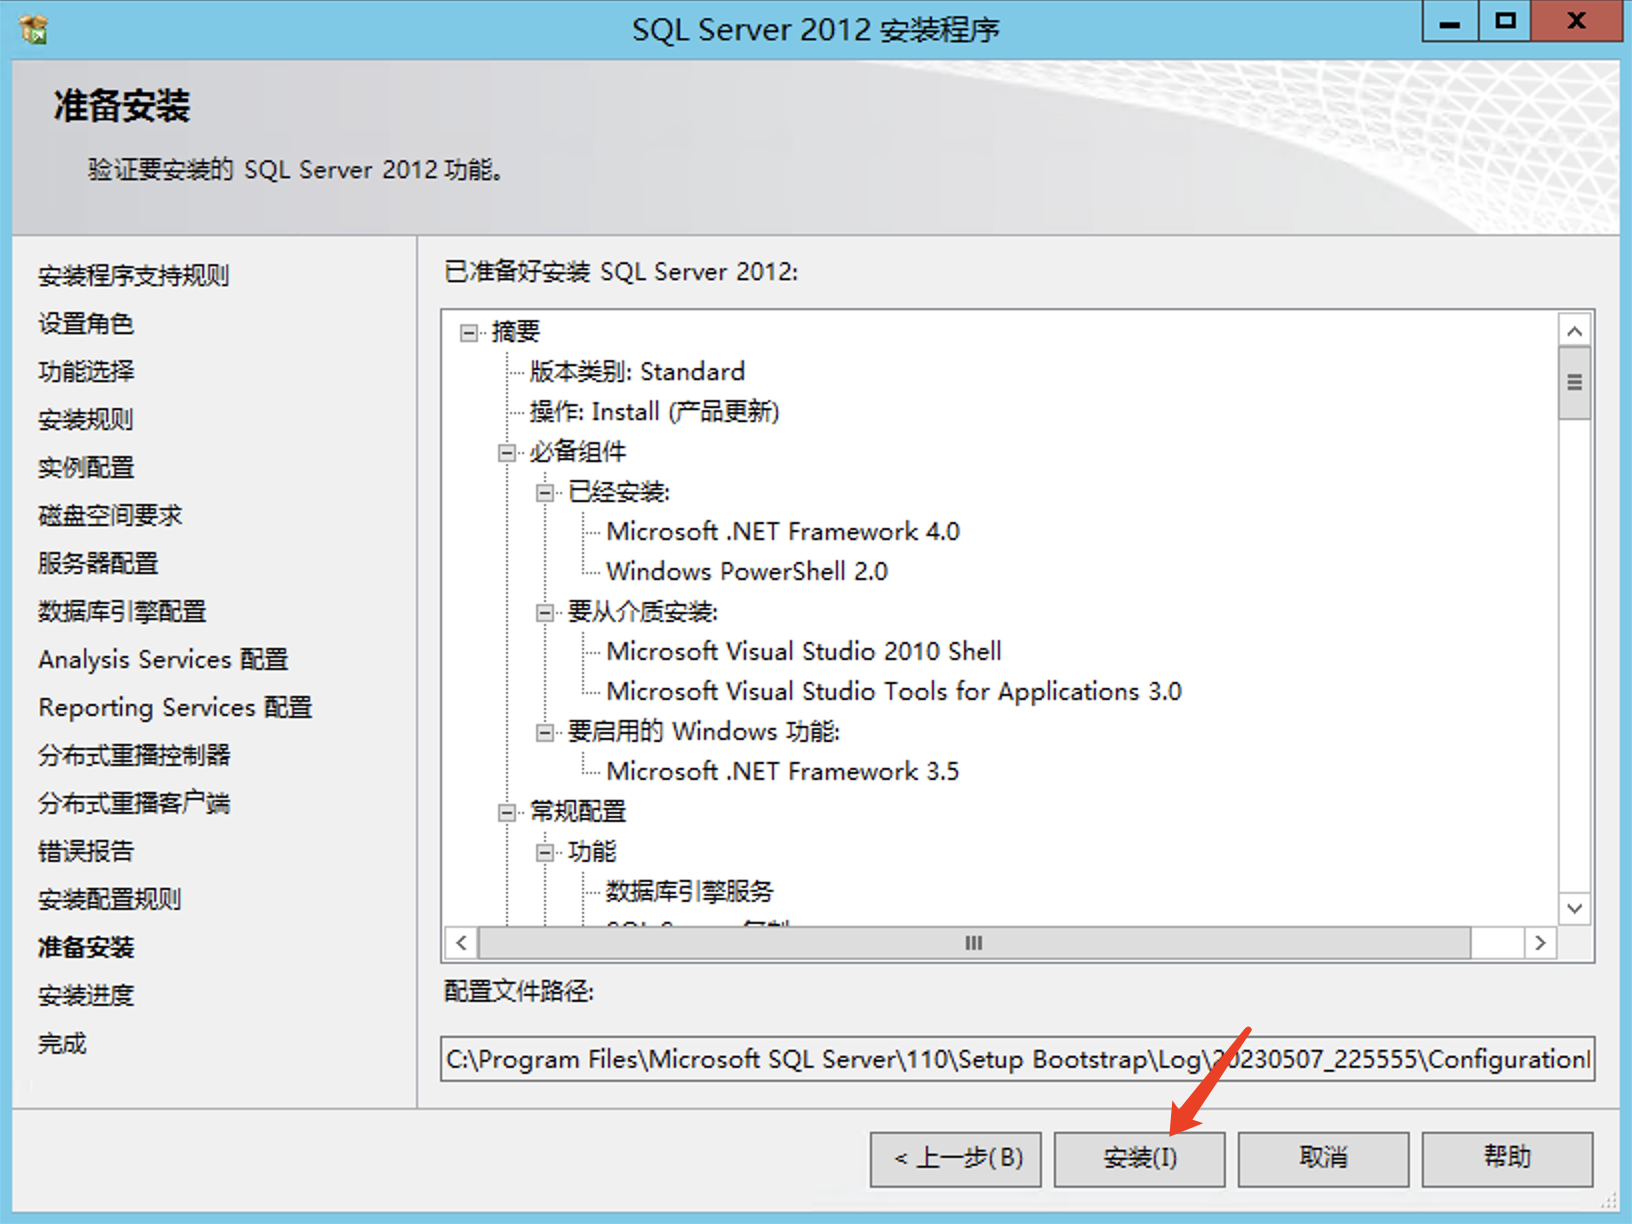Click the SQL Server setup title bar icon
Image resolution: width=1632 pixels, height=1224 pixels.
[34, 29]
